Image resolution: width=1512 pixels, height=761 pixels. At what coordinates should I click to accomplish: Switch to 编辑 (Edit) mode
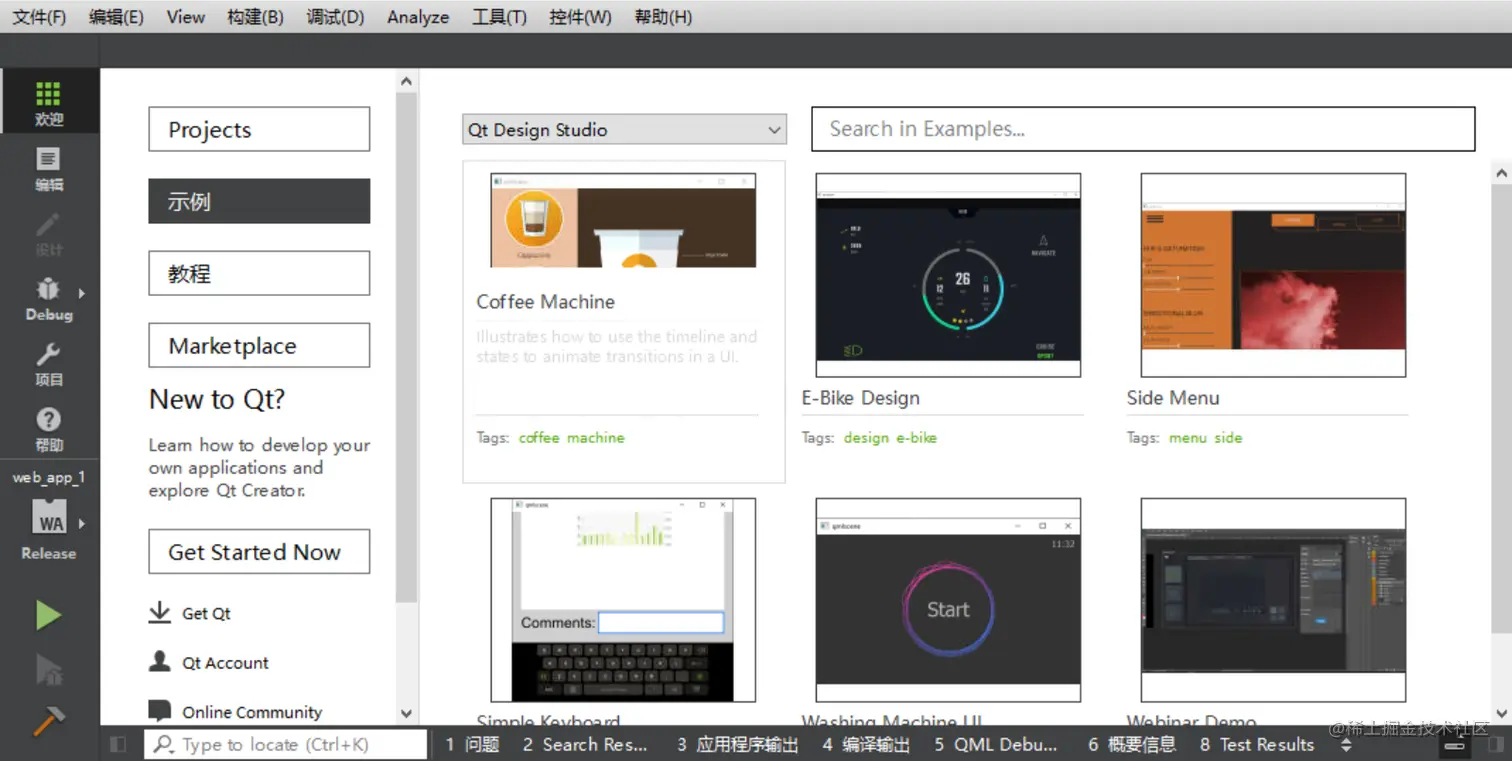point(49,169)
